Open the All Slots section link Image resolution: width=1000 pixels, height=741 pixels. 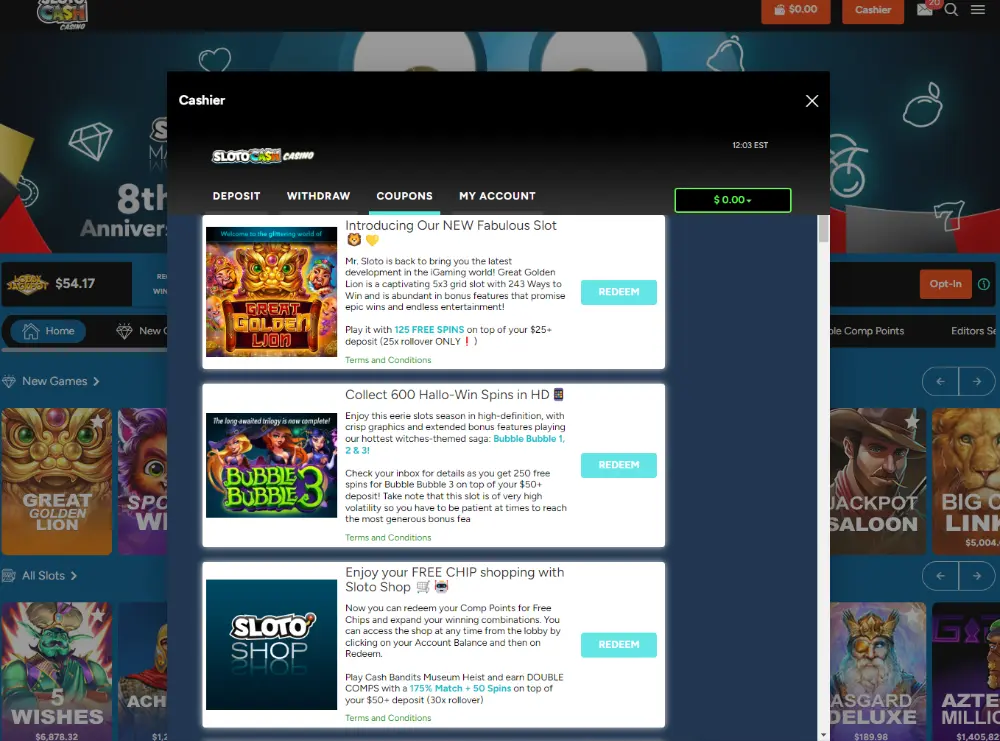tap(49, 576)
